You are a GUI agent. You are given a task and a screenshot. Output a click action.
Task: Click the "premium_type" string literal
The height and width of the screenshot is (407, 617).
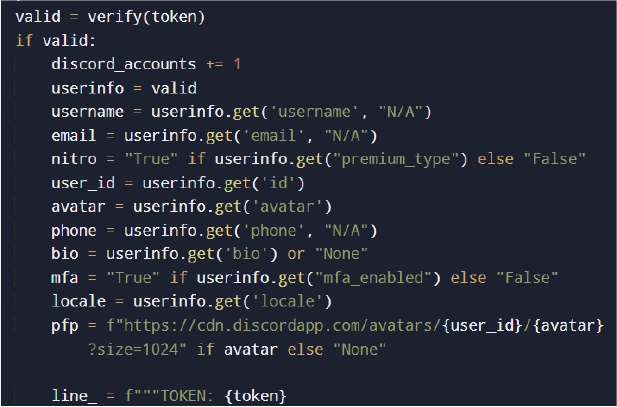(x=395, y=158)
